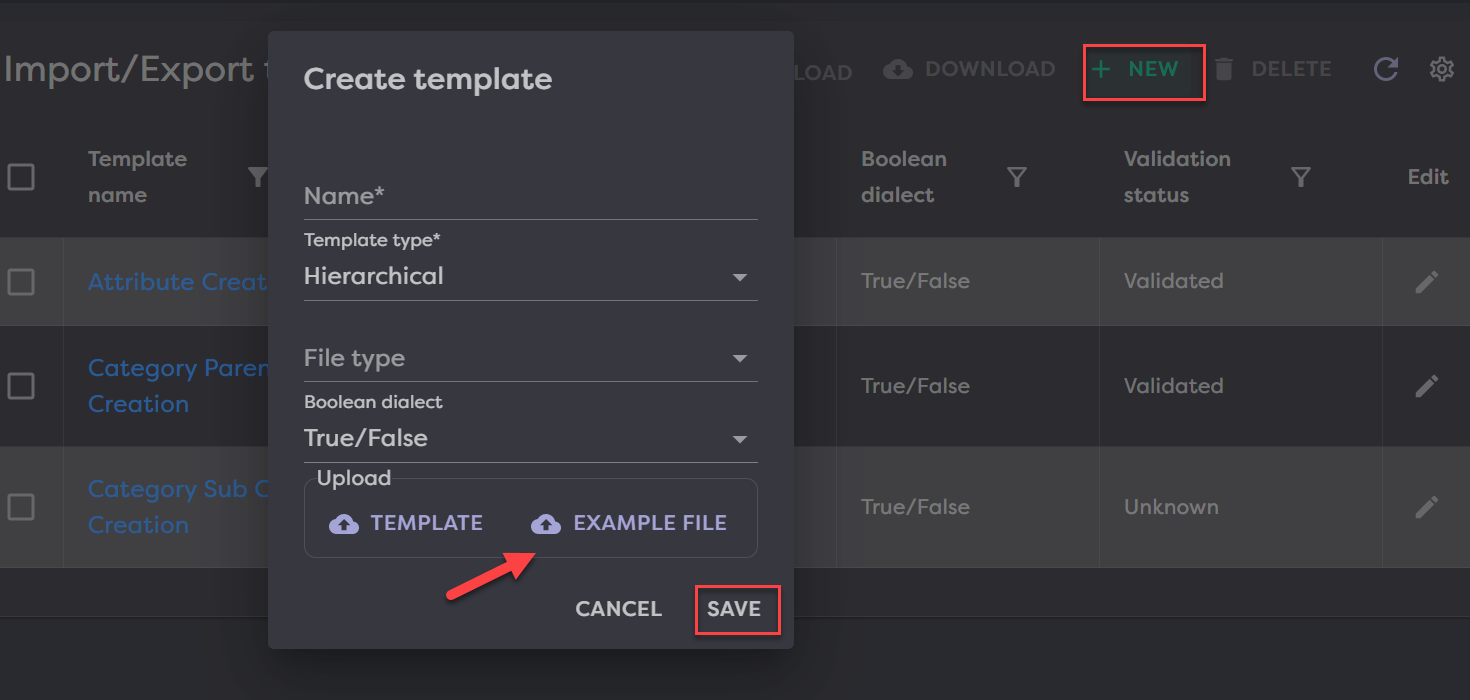Click Cancel in the Create template dialog
The image size is (1470, 700).
pyautogui.click(x=618, y=609)
